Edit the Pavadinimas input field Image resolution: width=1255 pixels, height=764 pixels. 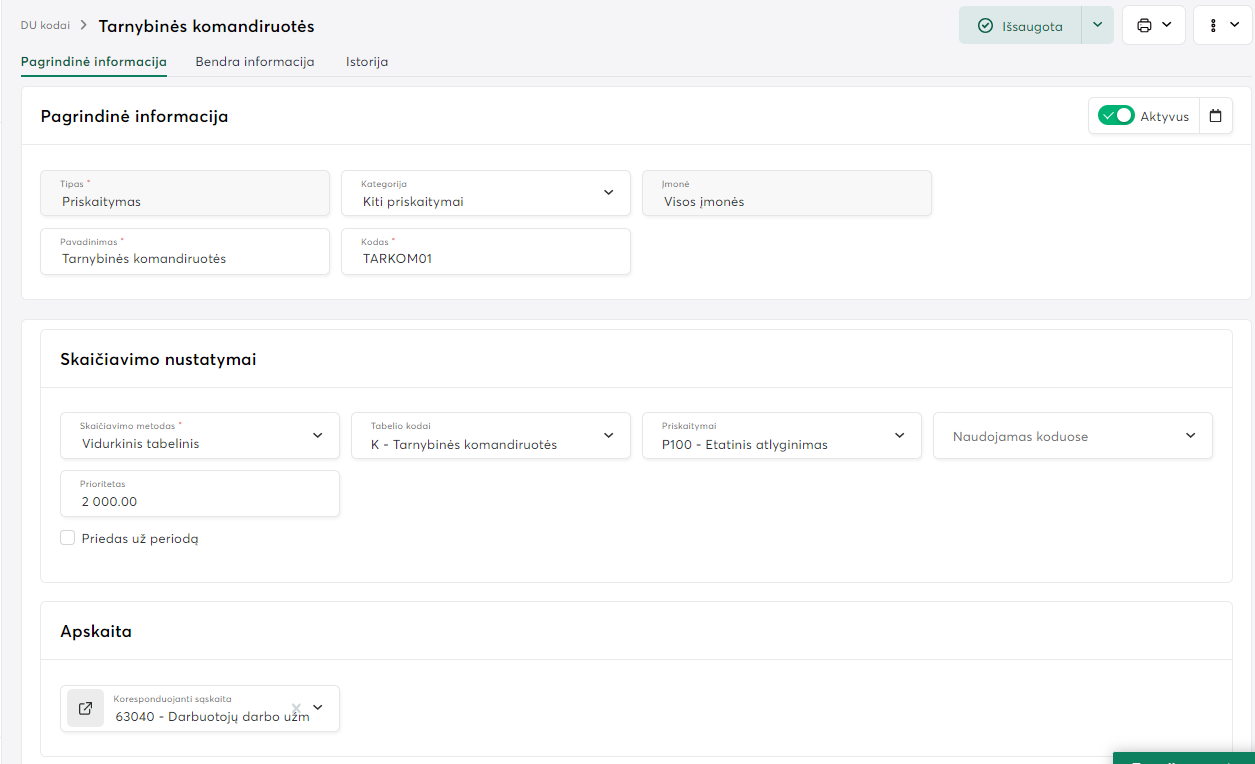pyautogui.click(x=185, y=251)
